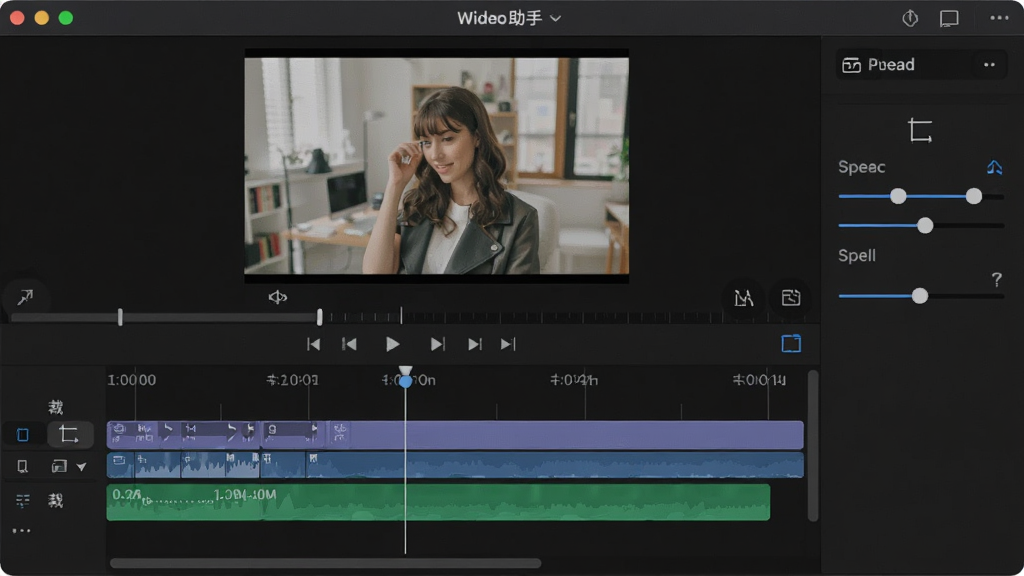Open the three-dot menu in title bar
This screenshot has height=576, width=1024.
pos(999,18)
